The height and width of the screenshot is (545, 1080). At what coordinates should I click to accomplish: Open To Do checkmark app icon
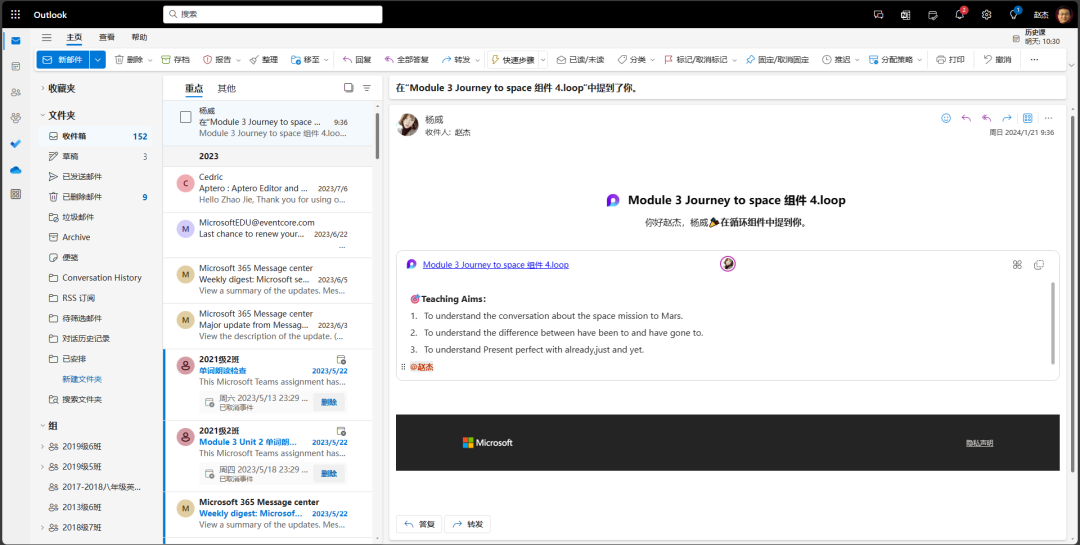(16, 143)
